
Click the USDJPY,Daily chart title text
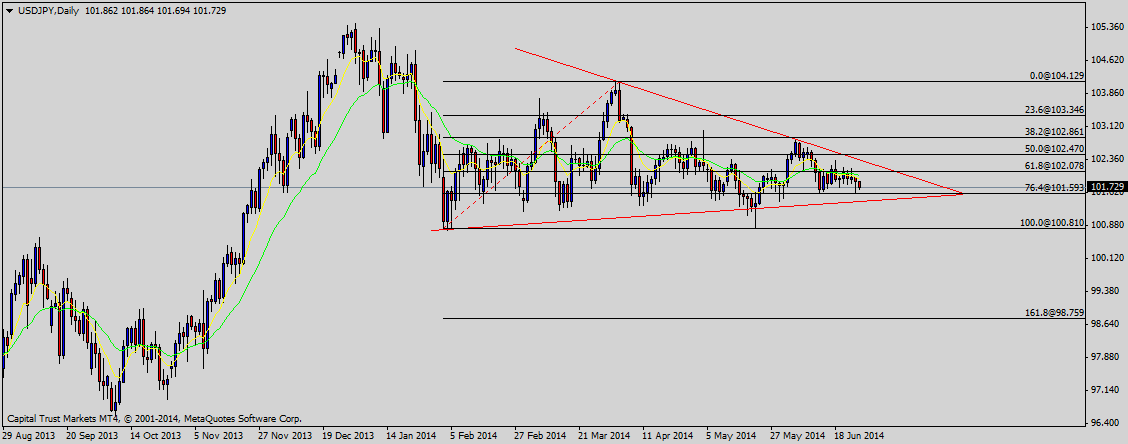[x=47, y=9]
